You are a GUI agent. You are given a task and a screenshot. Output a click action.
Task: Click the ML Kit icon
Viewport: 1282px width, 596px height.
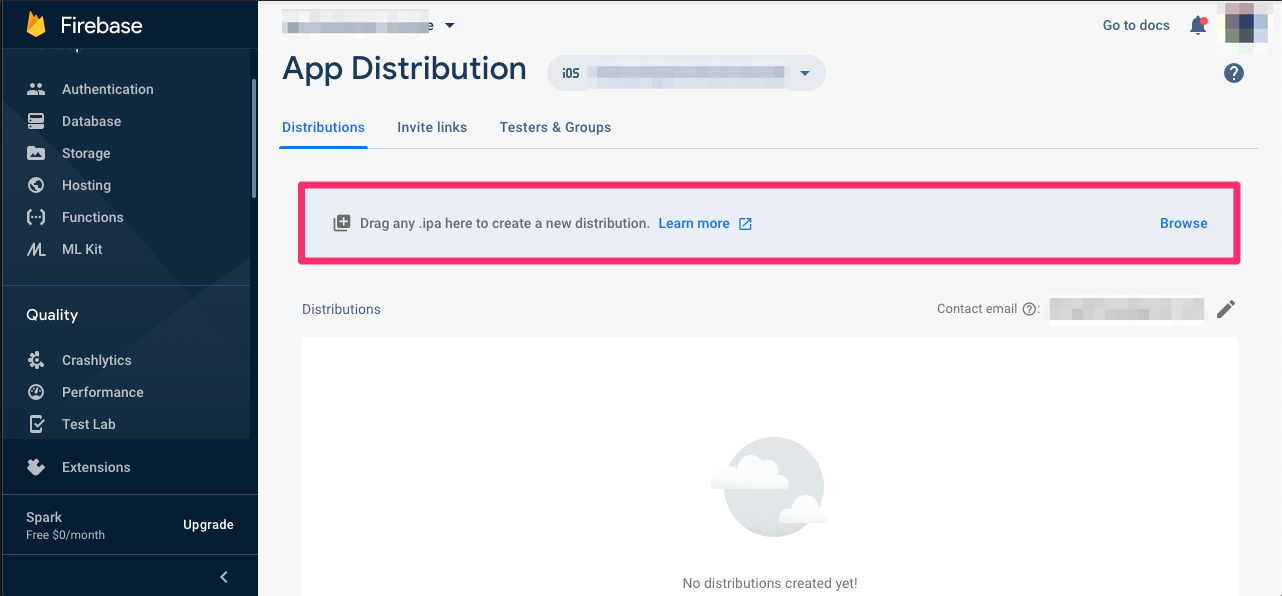36,249
